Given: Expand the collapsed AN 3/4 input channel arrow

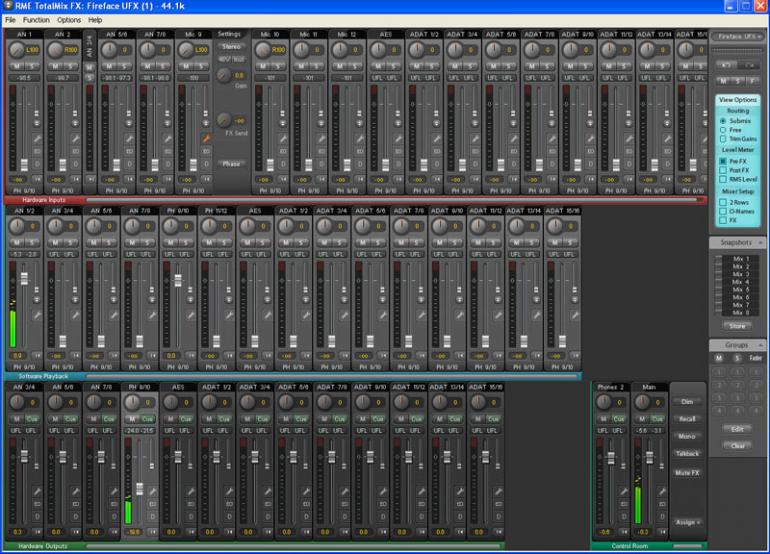Looking at the screenshot, I should [x=89, y=179].
